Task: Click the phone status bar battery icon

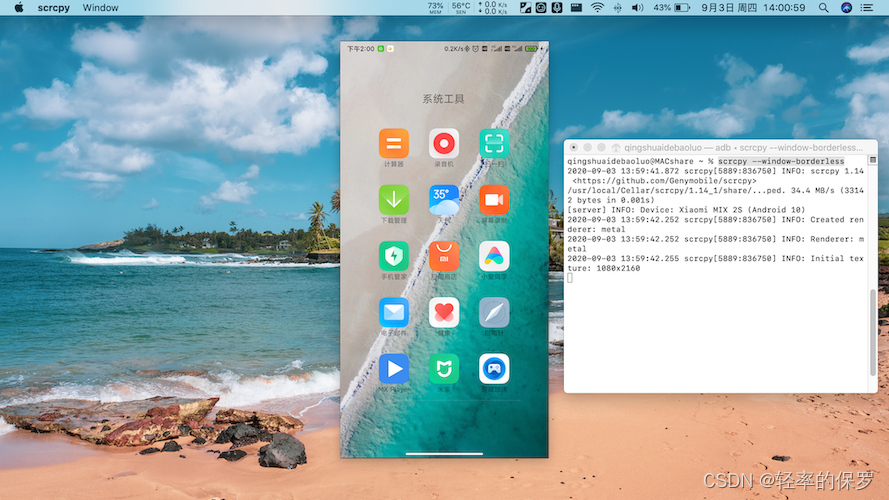Action: 531,49
